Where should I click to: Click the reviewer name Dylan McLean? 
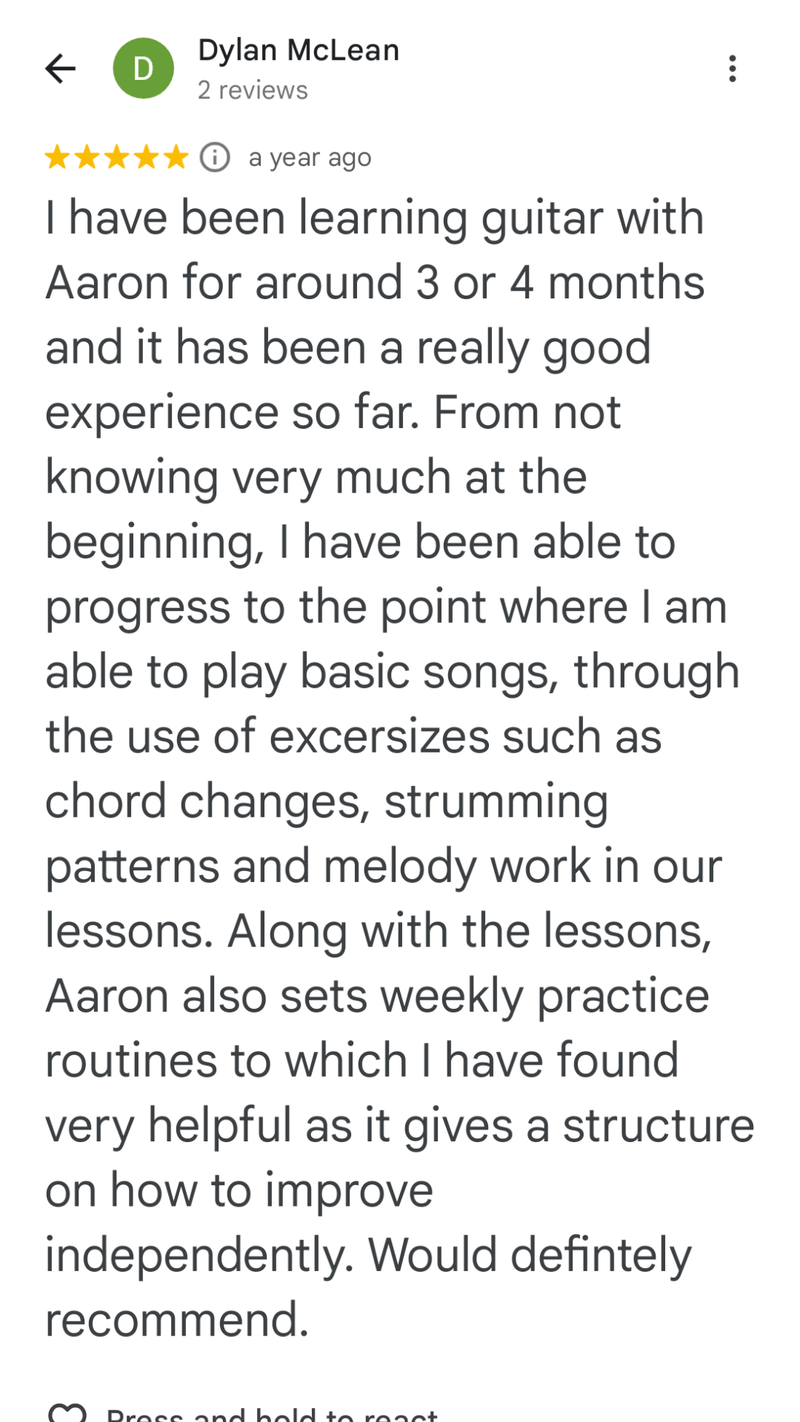point(298,49)
